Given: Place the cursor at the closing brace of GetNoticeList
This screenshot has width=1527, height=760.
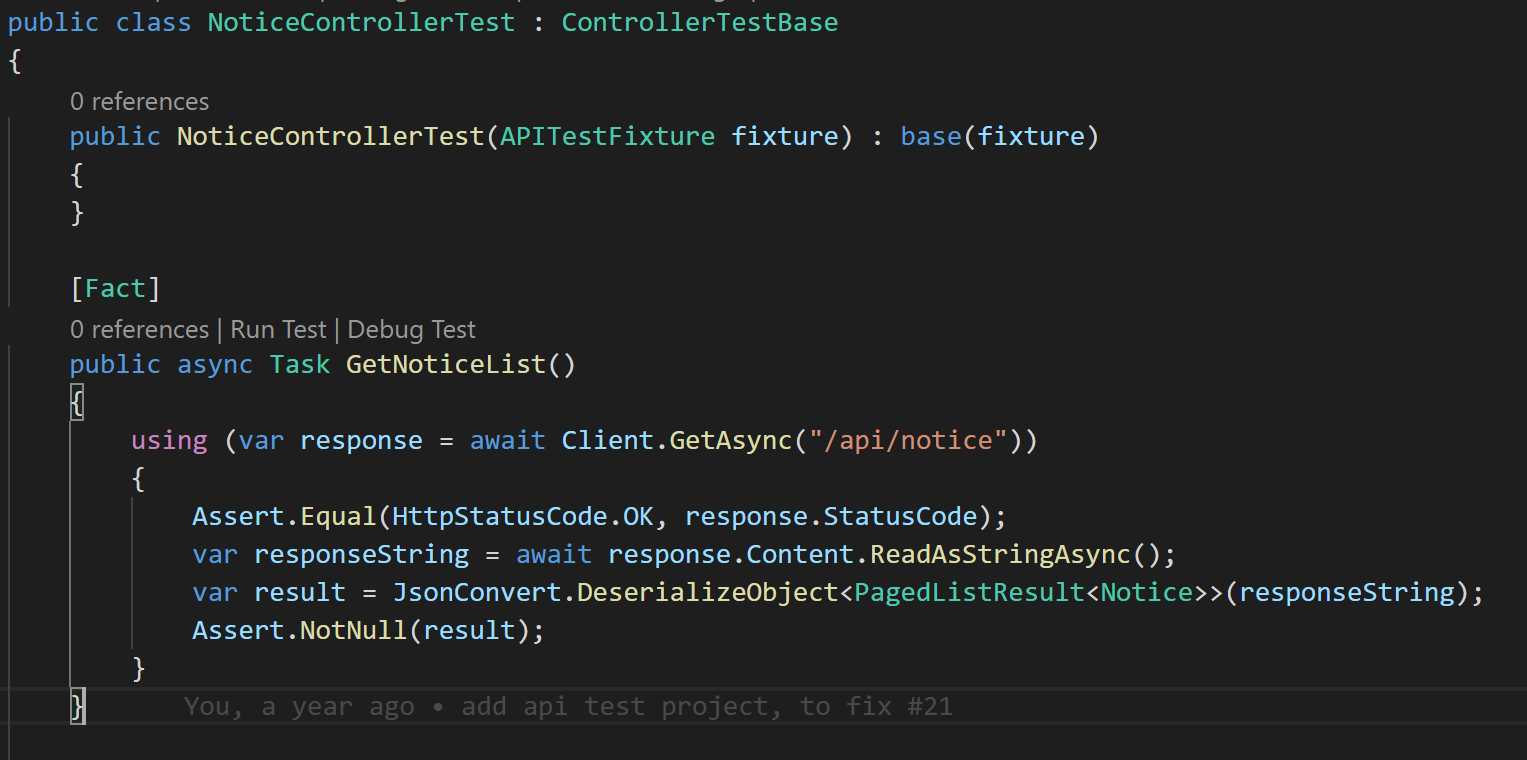Looking at the screenshot, I should [78, 707].
